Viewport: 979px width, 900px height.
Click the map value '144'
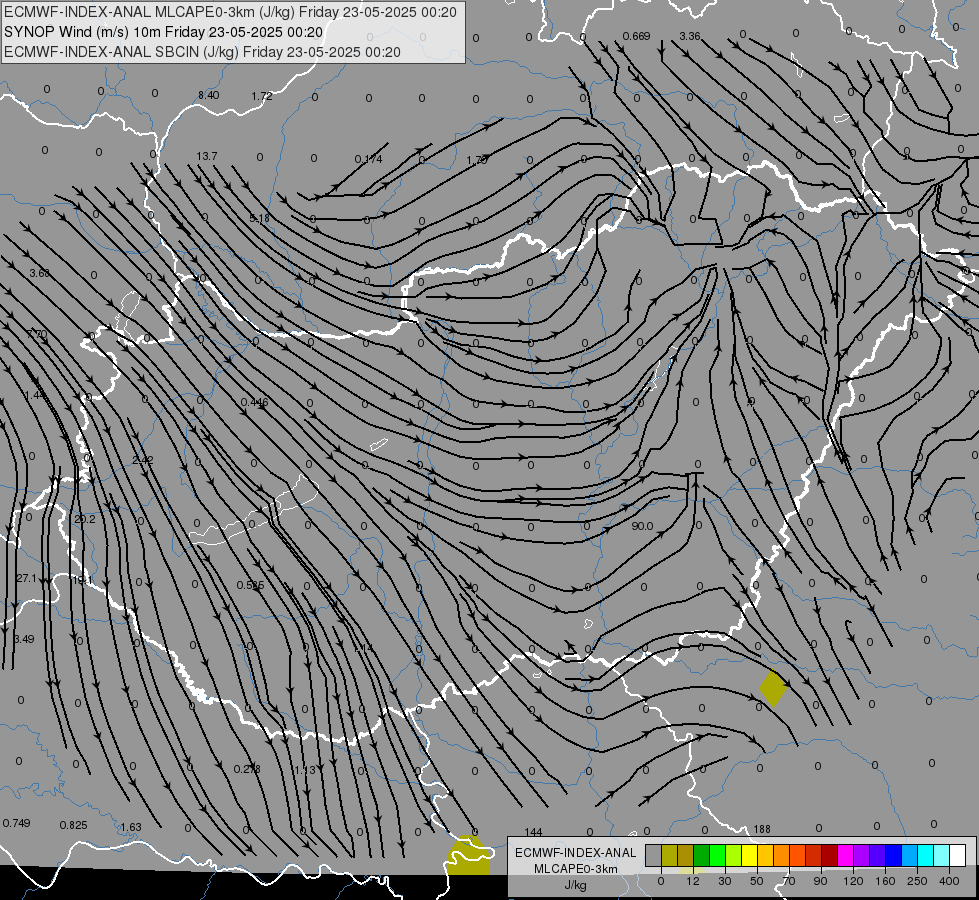533,832
